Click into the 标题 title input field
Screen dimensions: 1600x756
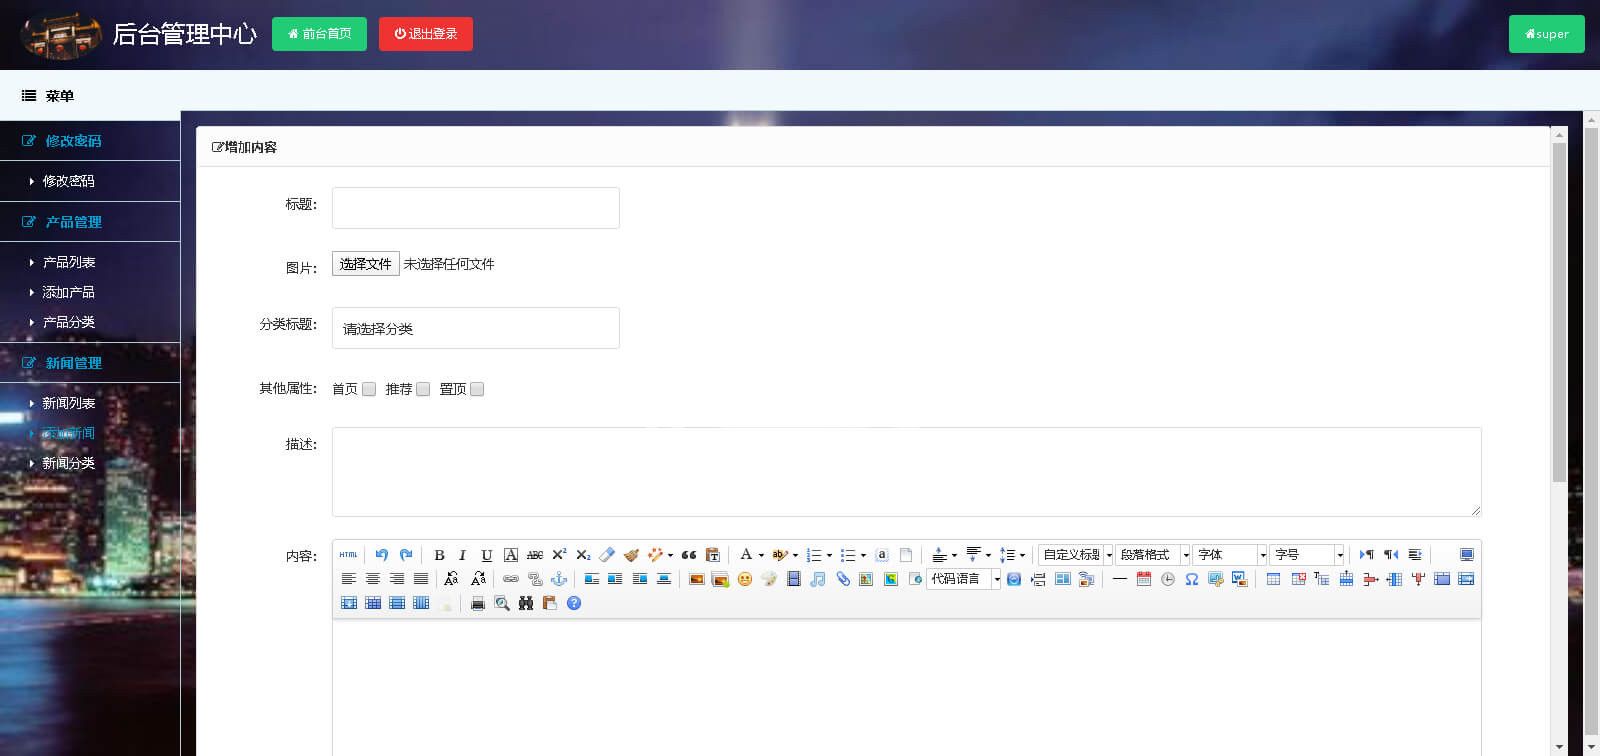[475, 208]
